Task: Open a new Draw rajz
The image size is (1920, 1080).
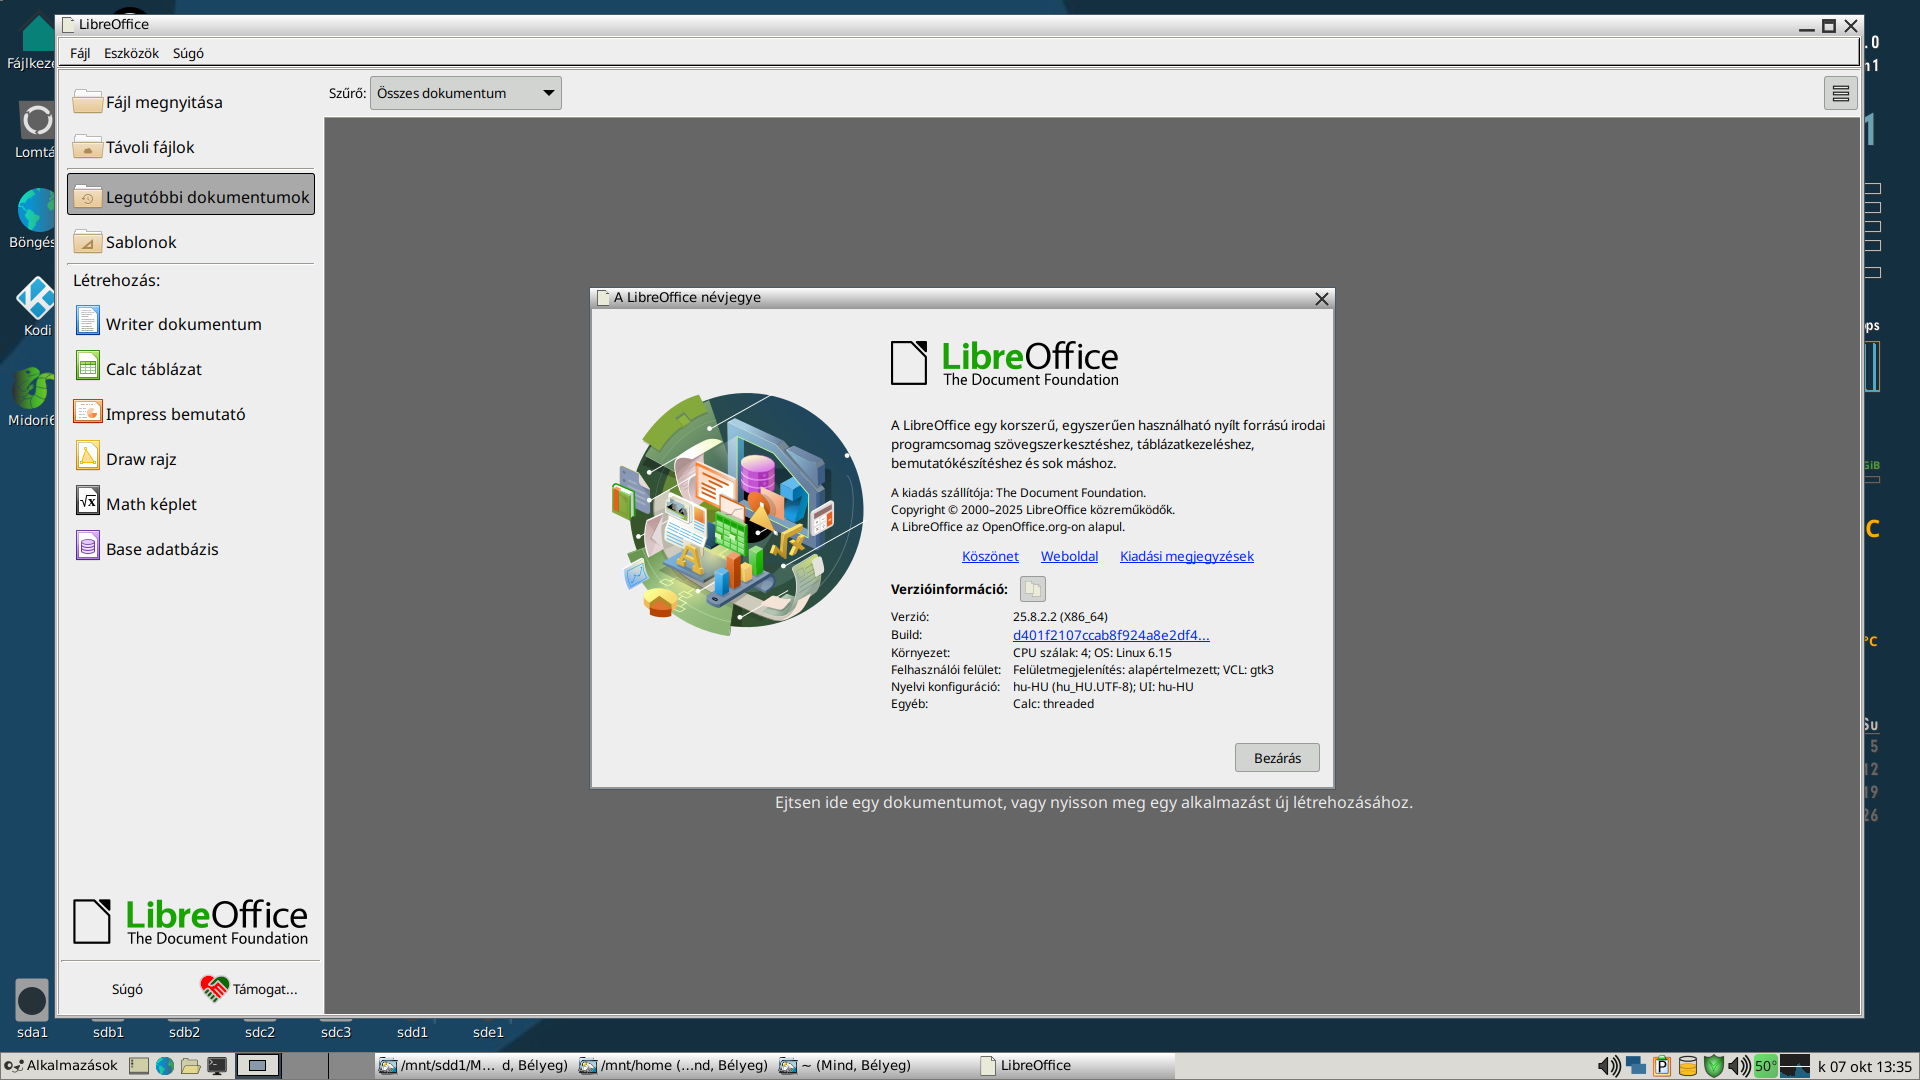Action: coord(140,459)
